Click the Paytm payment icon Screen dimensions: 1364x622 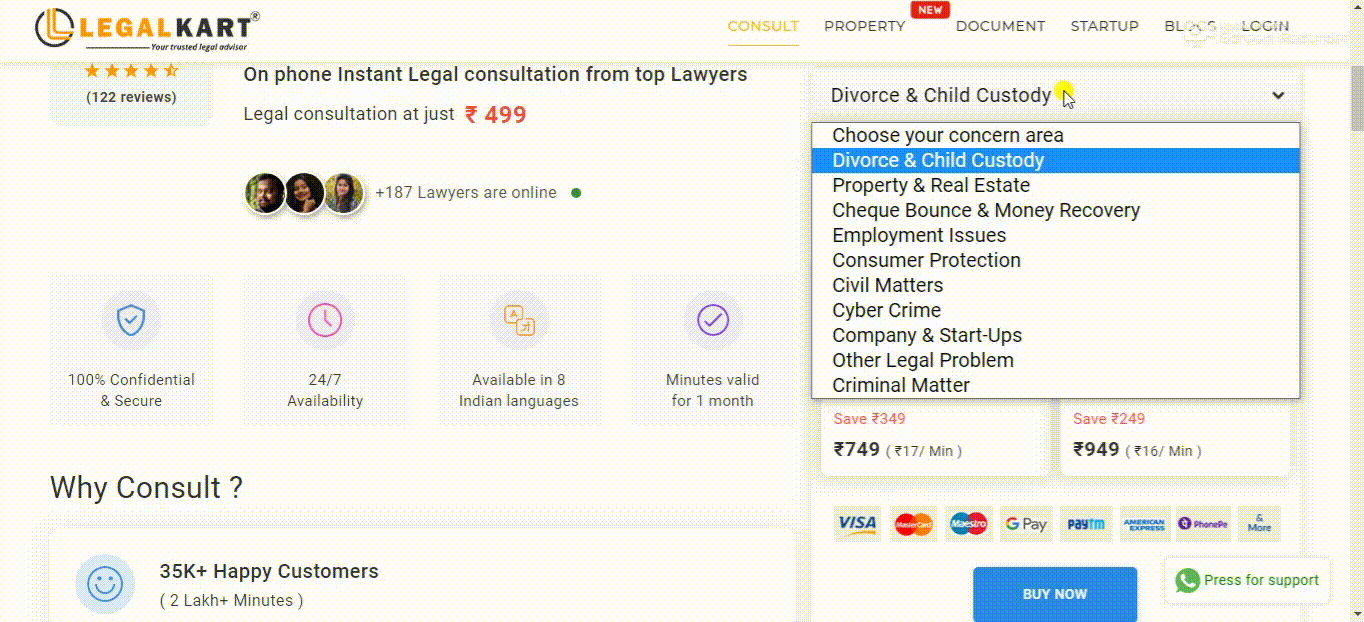coord(1085,524)
